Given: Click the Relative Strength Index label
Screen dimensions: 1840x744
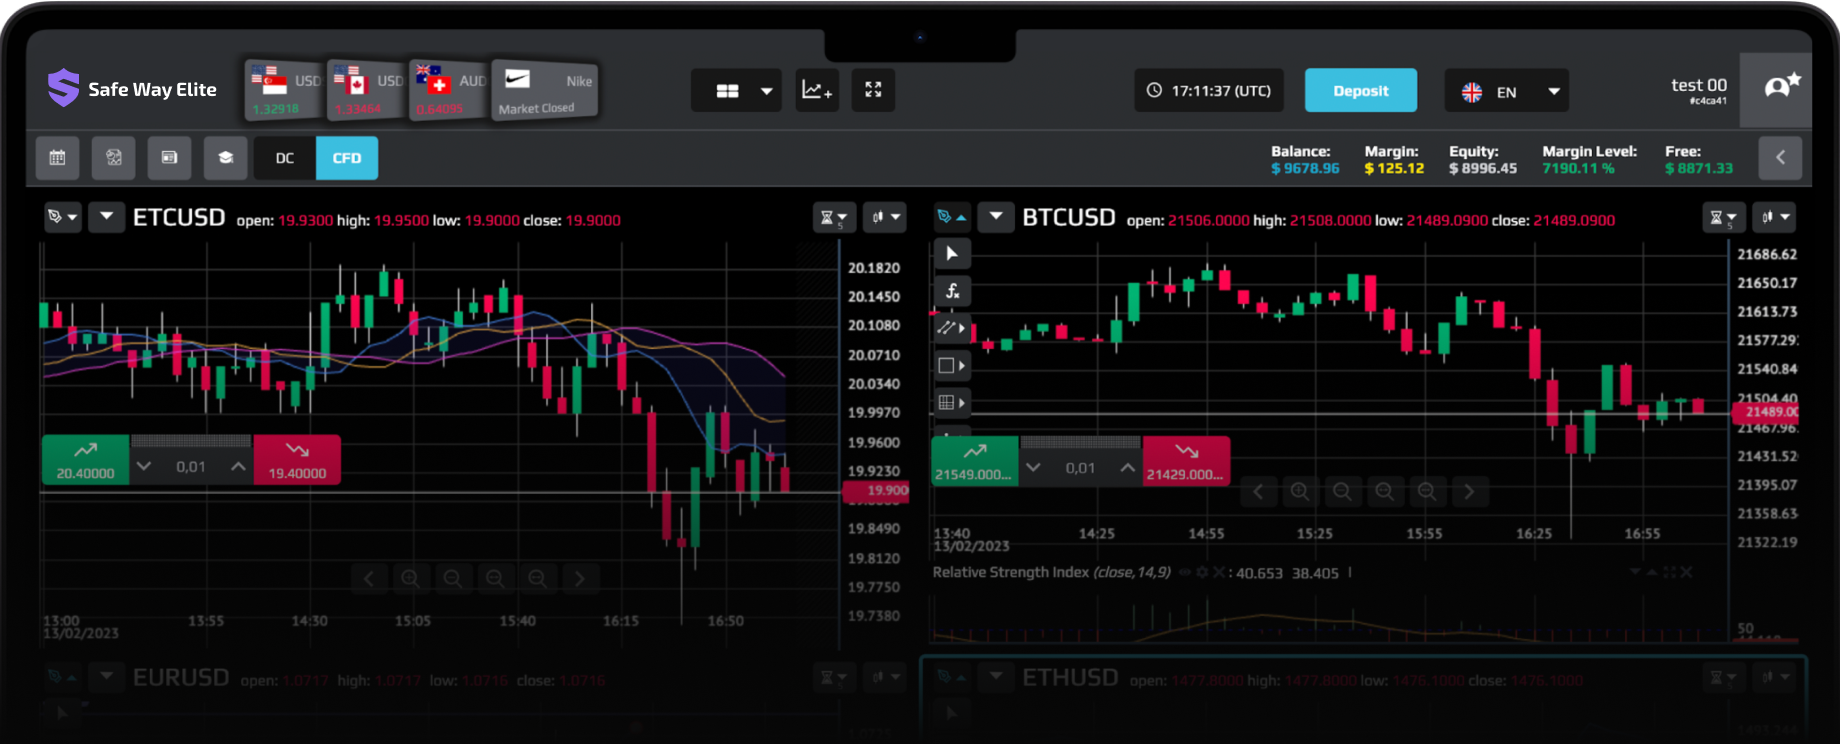Looking at the screenshot, I should point(1051,573).
